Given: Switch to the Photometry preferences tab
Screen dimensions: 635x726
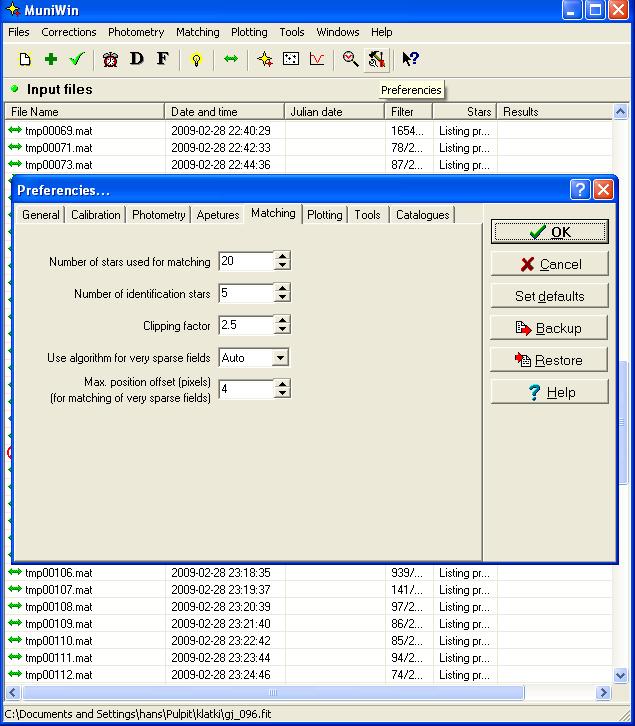Looking at the screenshot, I should 158,215.
